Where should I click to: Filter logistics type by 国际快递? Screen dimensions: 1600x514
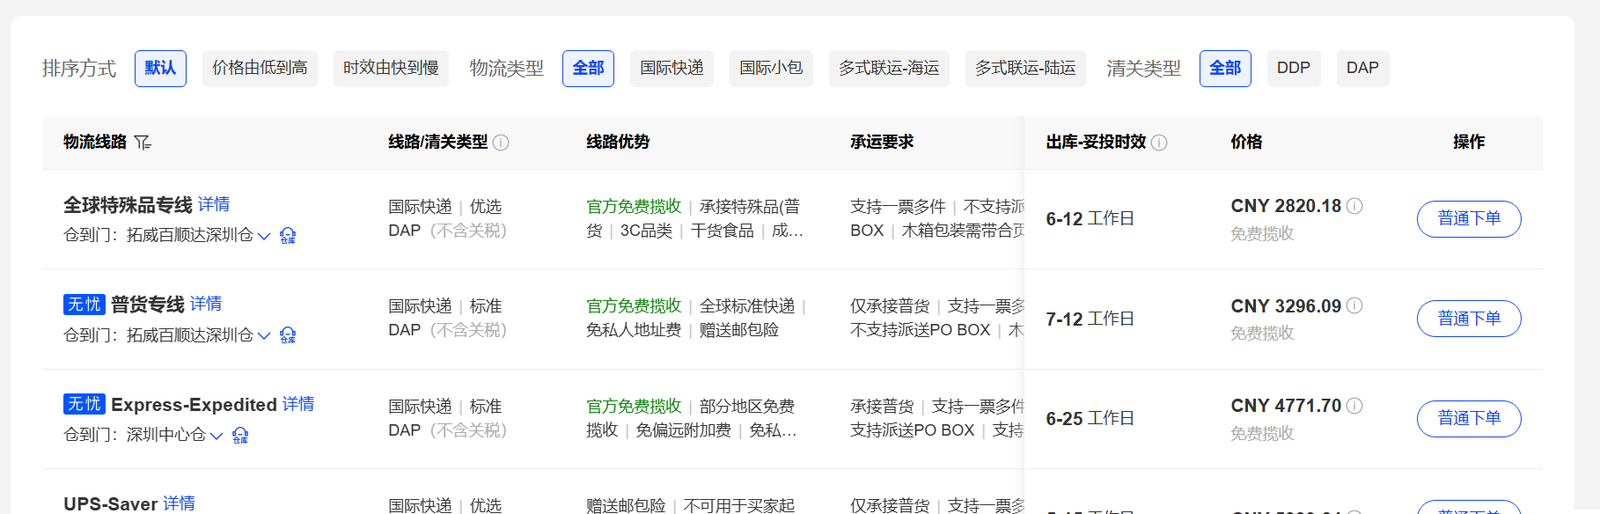[x=672, y=68]
